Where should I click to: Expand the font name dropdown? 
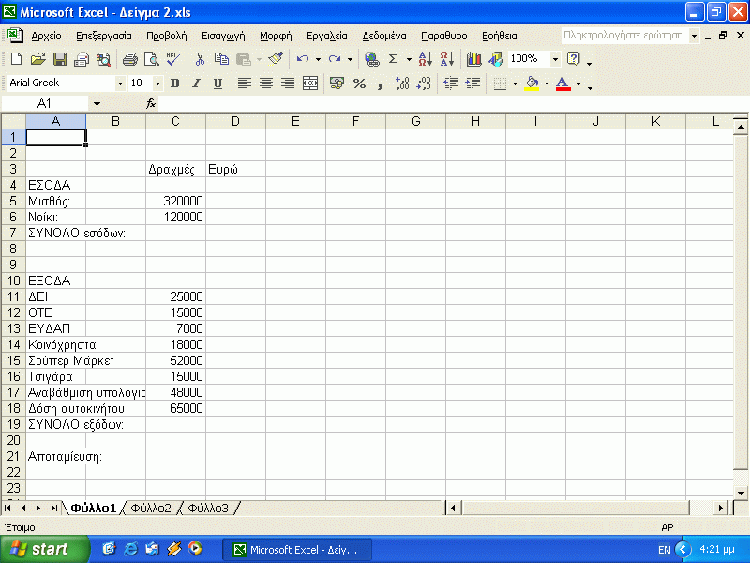click(120, 84)
